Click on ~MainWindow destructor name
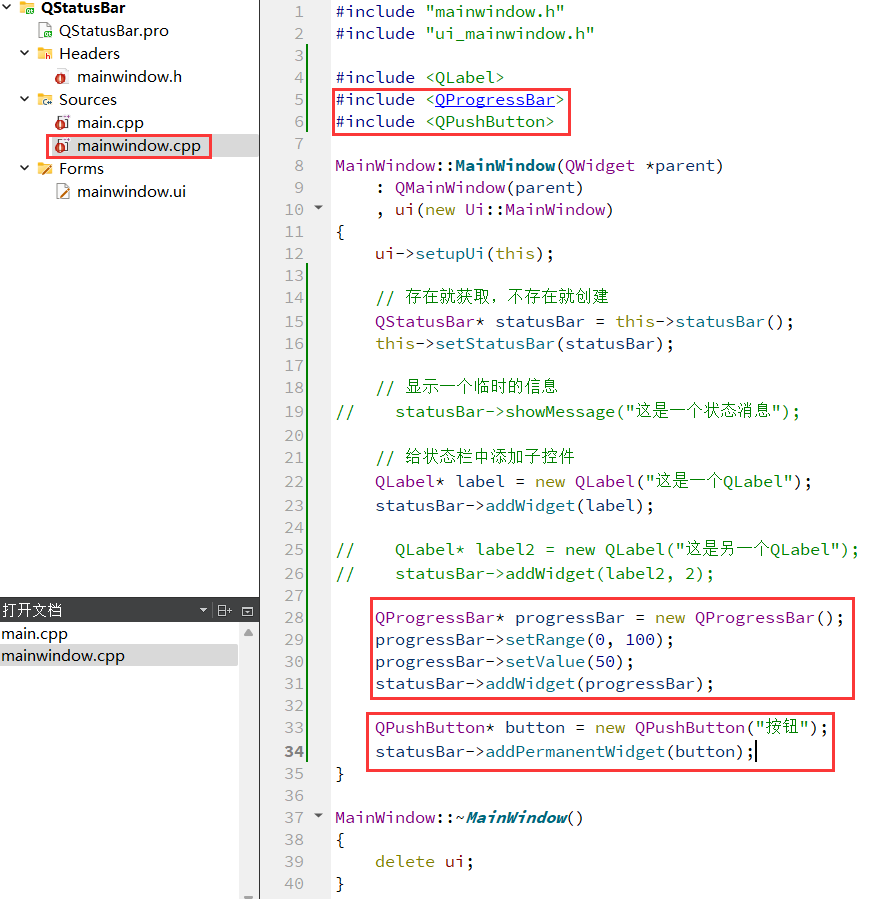Image resolution: width=869 pixels, height=899 pixels. (515, 817)
